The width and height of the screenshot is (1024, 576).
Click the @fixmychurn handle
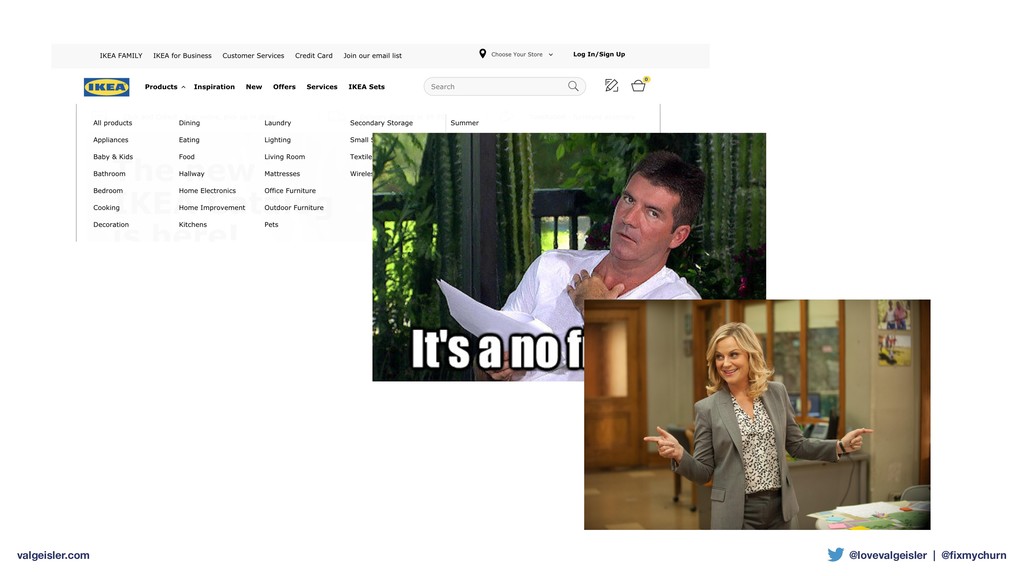click(x=973, y=555)
